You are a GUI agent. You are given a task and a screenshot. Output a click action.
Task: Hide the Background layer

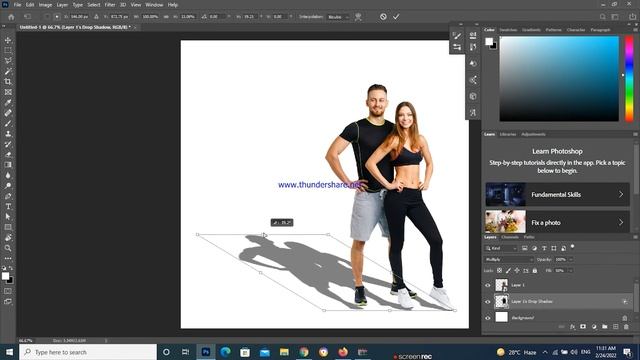tap(487, 318)
